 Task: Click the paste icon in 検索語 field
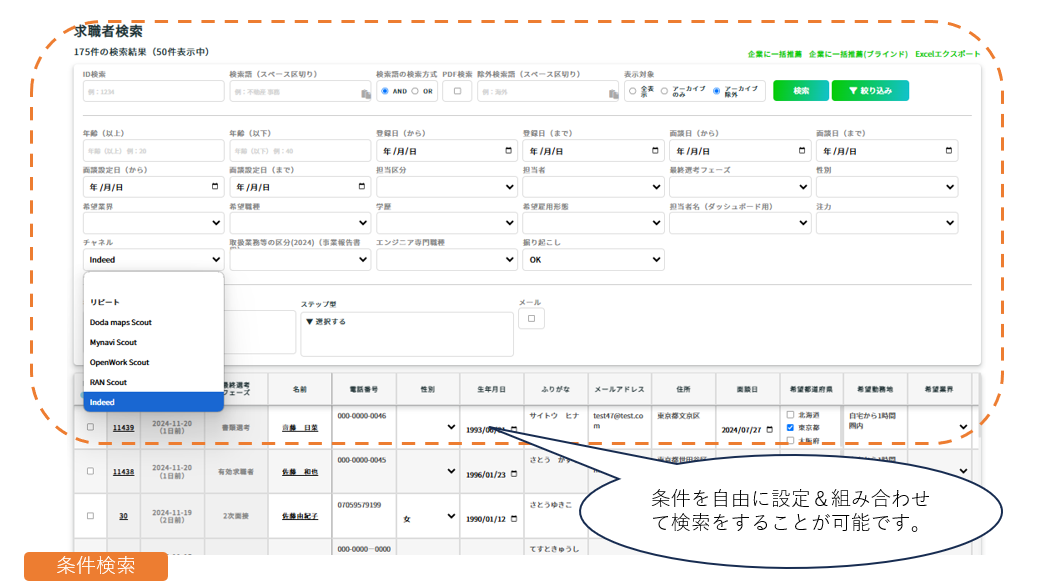point(365,93)
